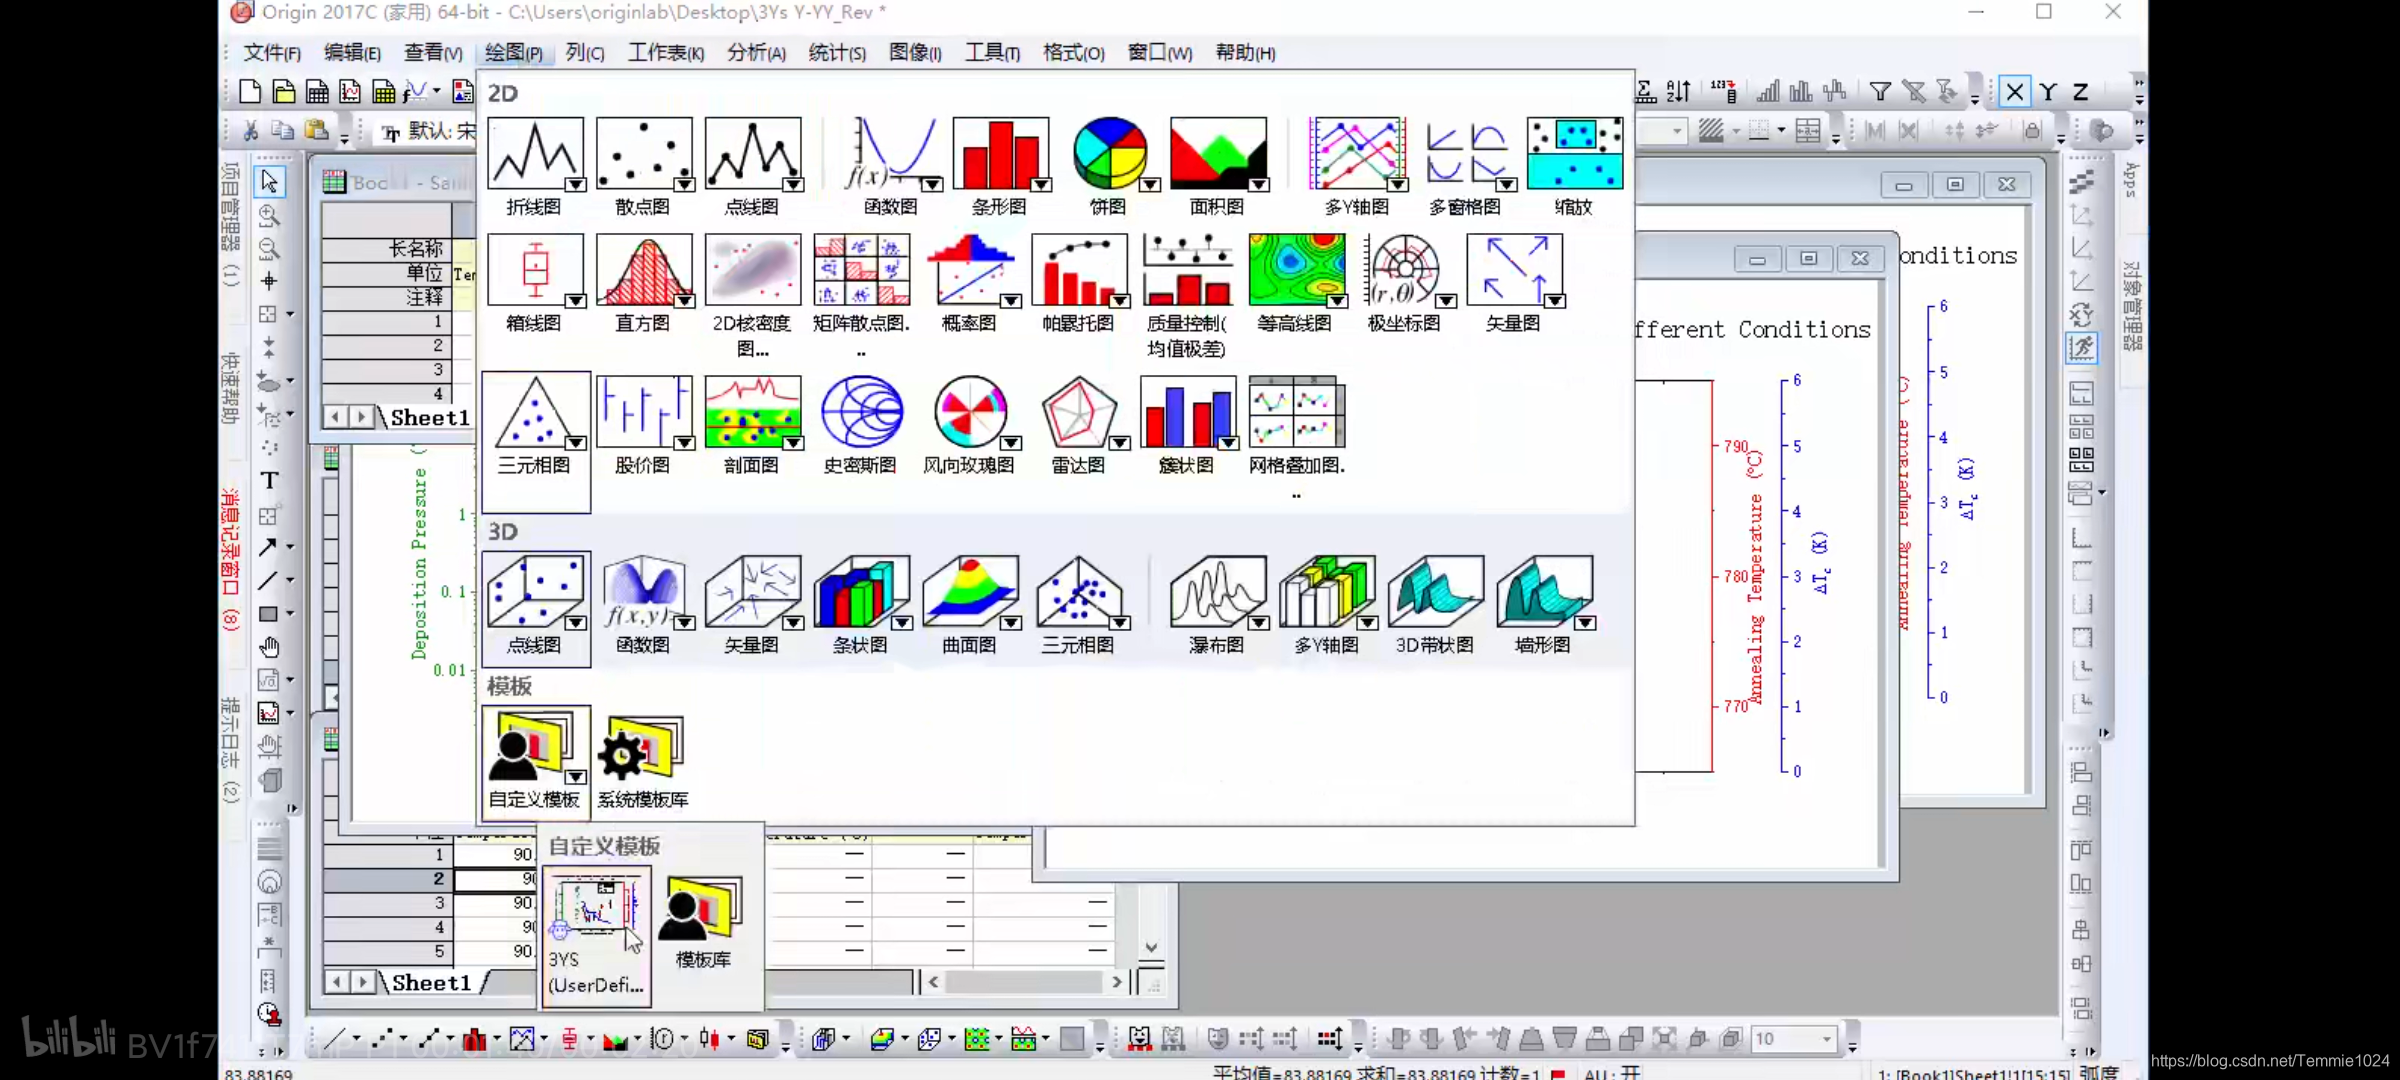Choose the 等高线图 contour plot icon
This screenshot has width=2400, height=1080.
coord(1295,269)
